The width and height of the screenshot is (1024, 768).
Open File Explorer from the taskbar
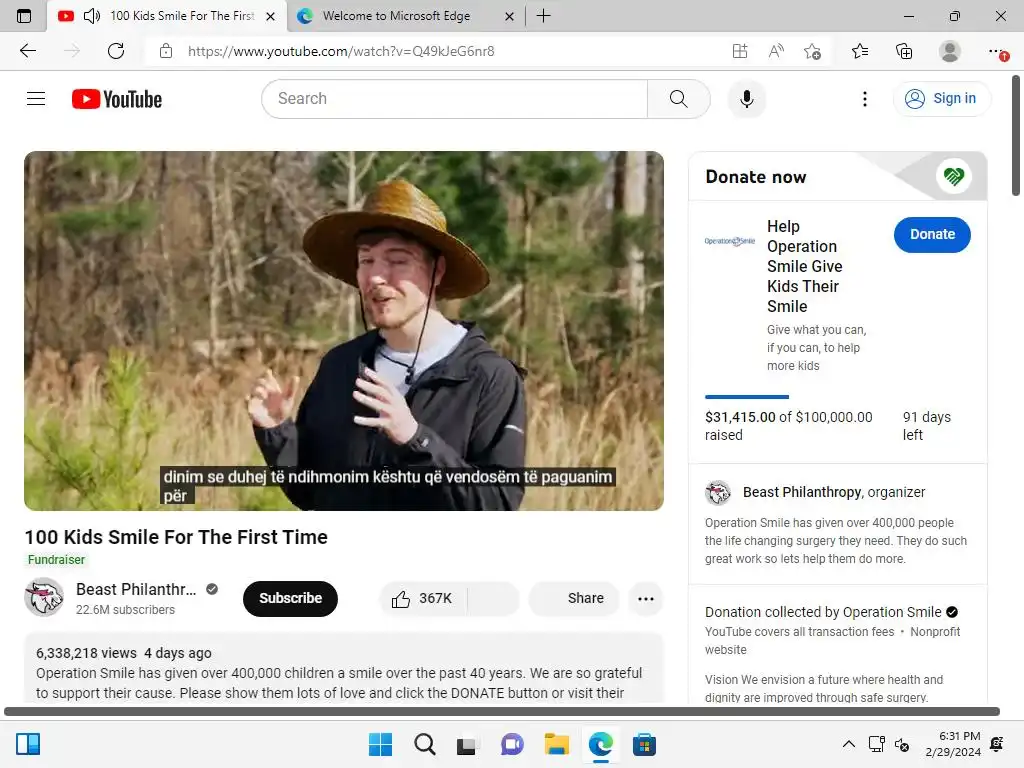pos(556,744)
